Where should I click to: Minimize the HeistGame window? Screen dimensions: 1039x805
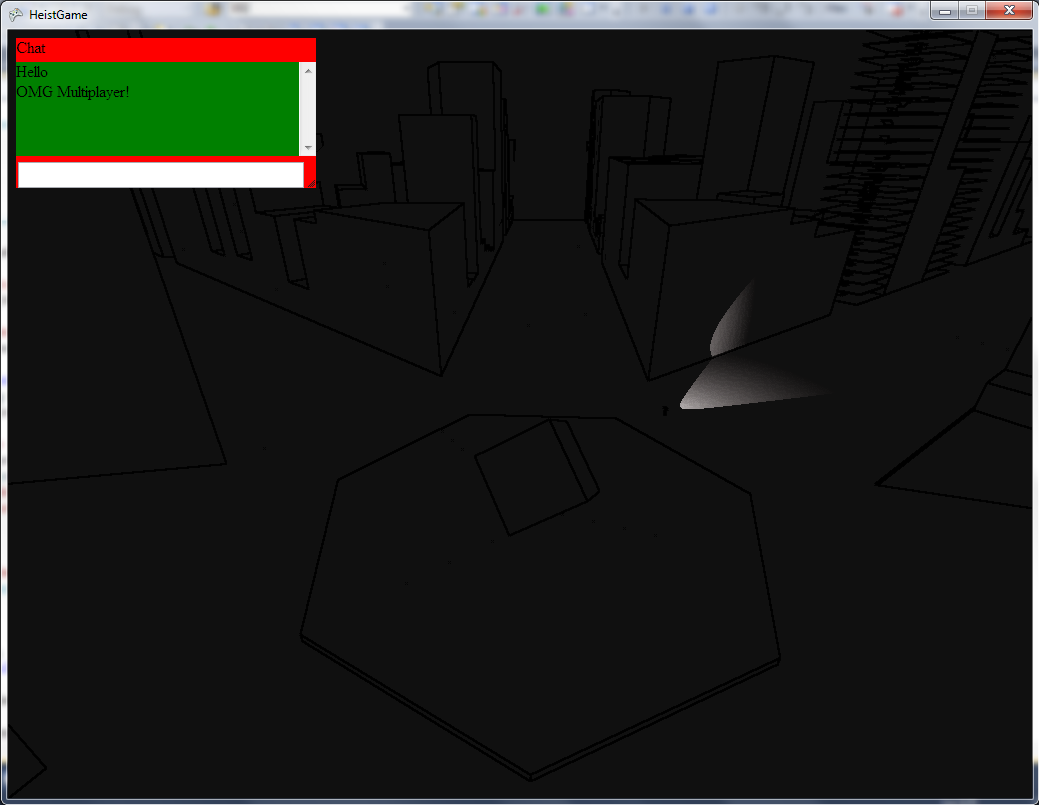click(945, 11)
